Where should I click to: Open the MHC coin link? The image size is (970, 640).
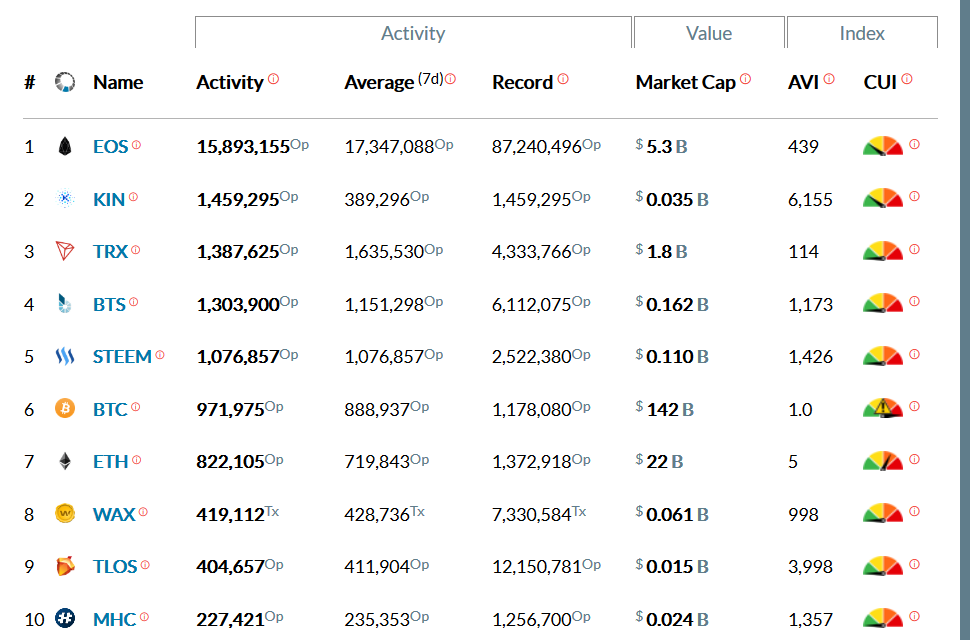114,619
